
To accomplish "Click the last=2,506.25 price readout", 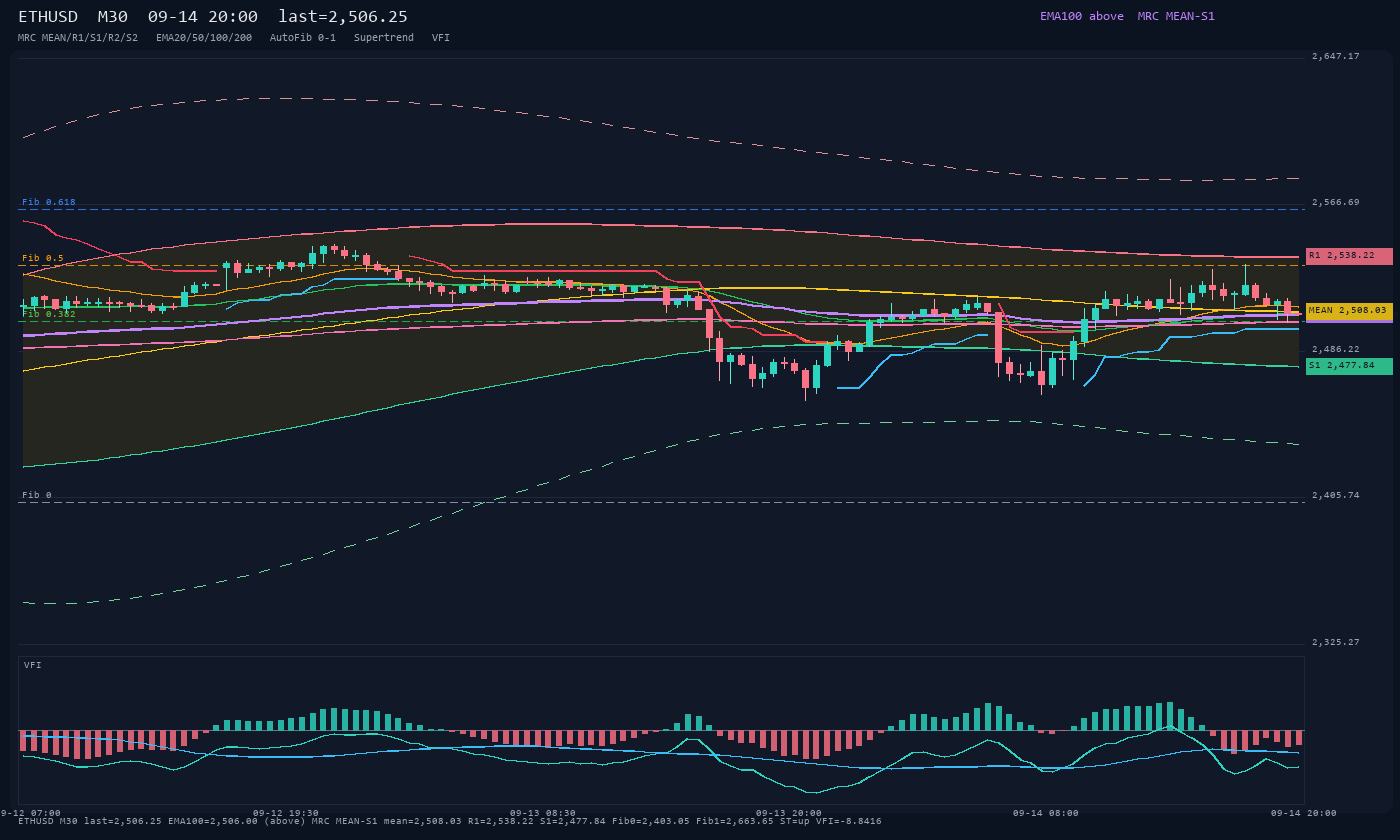I will click(343, 17).
